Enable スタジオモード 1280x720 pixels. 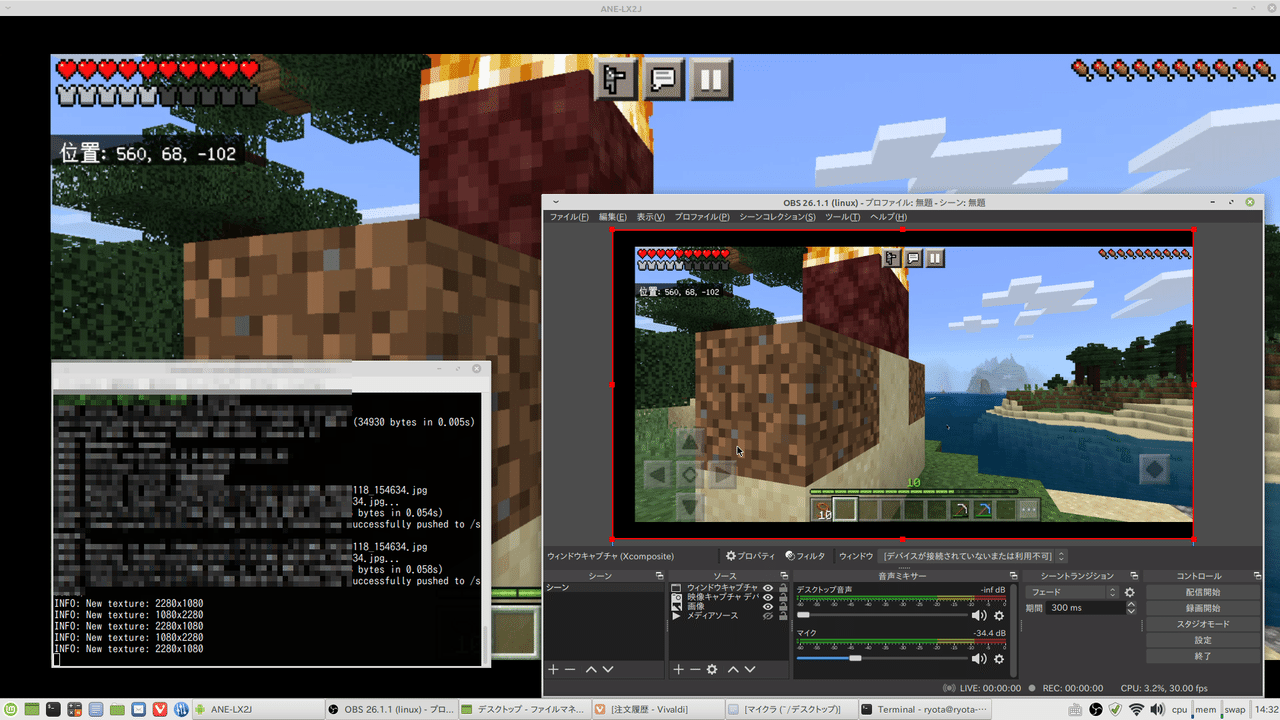click(1203, 624)
